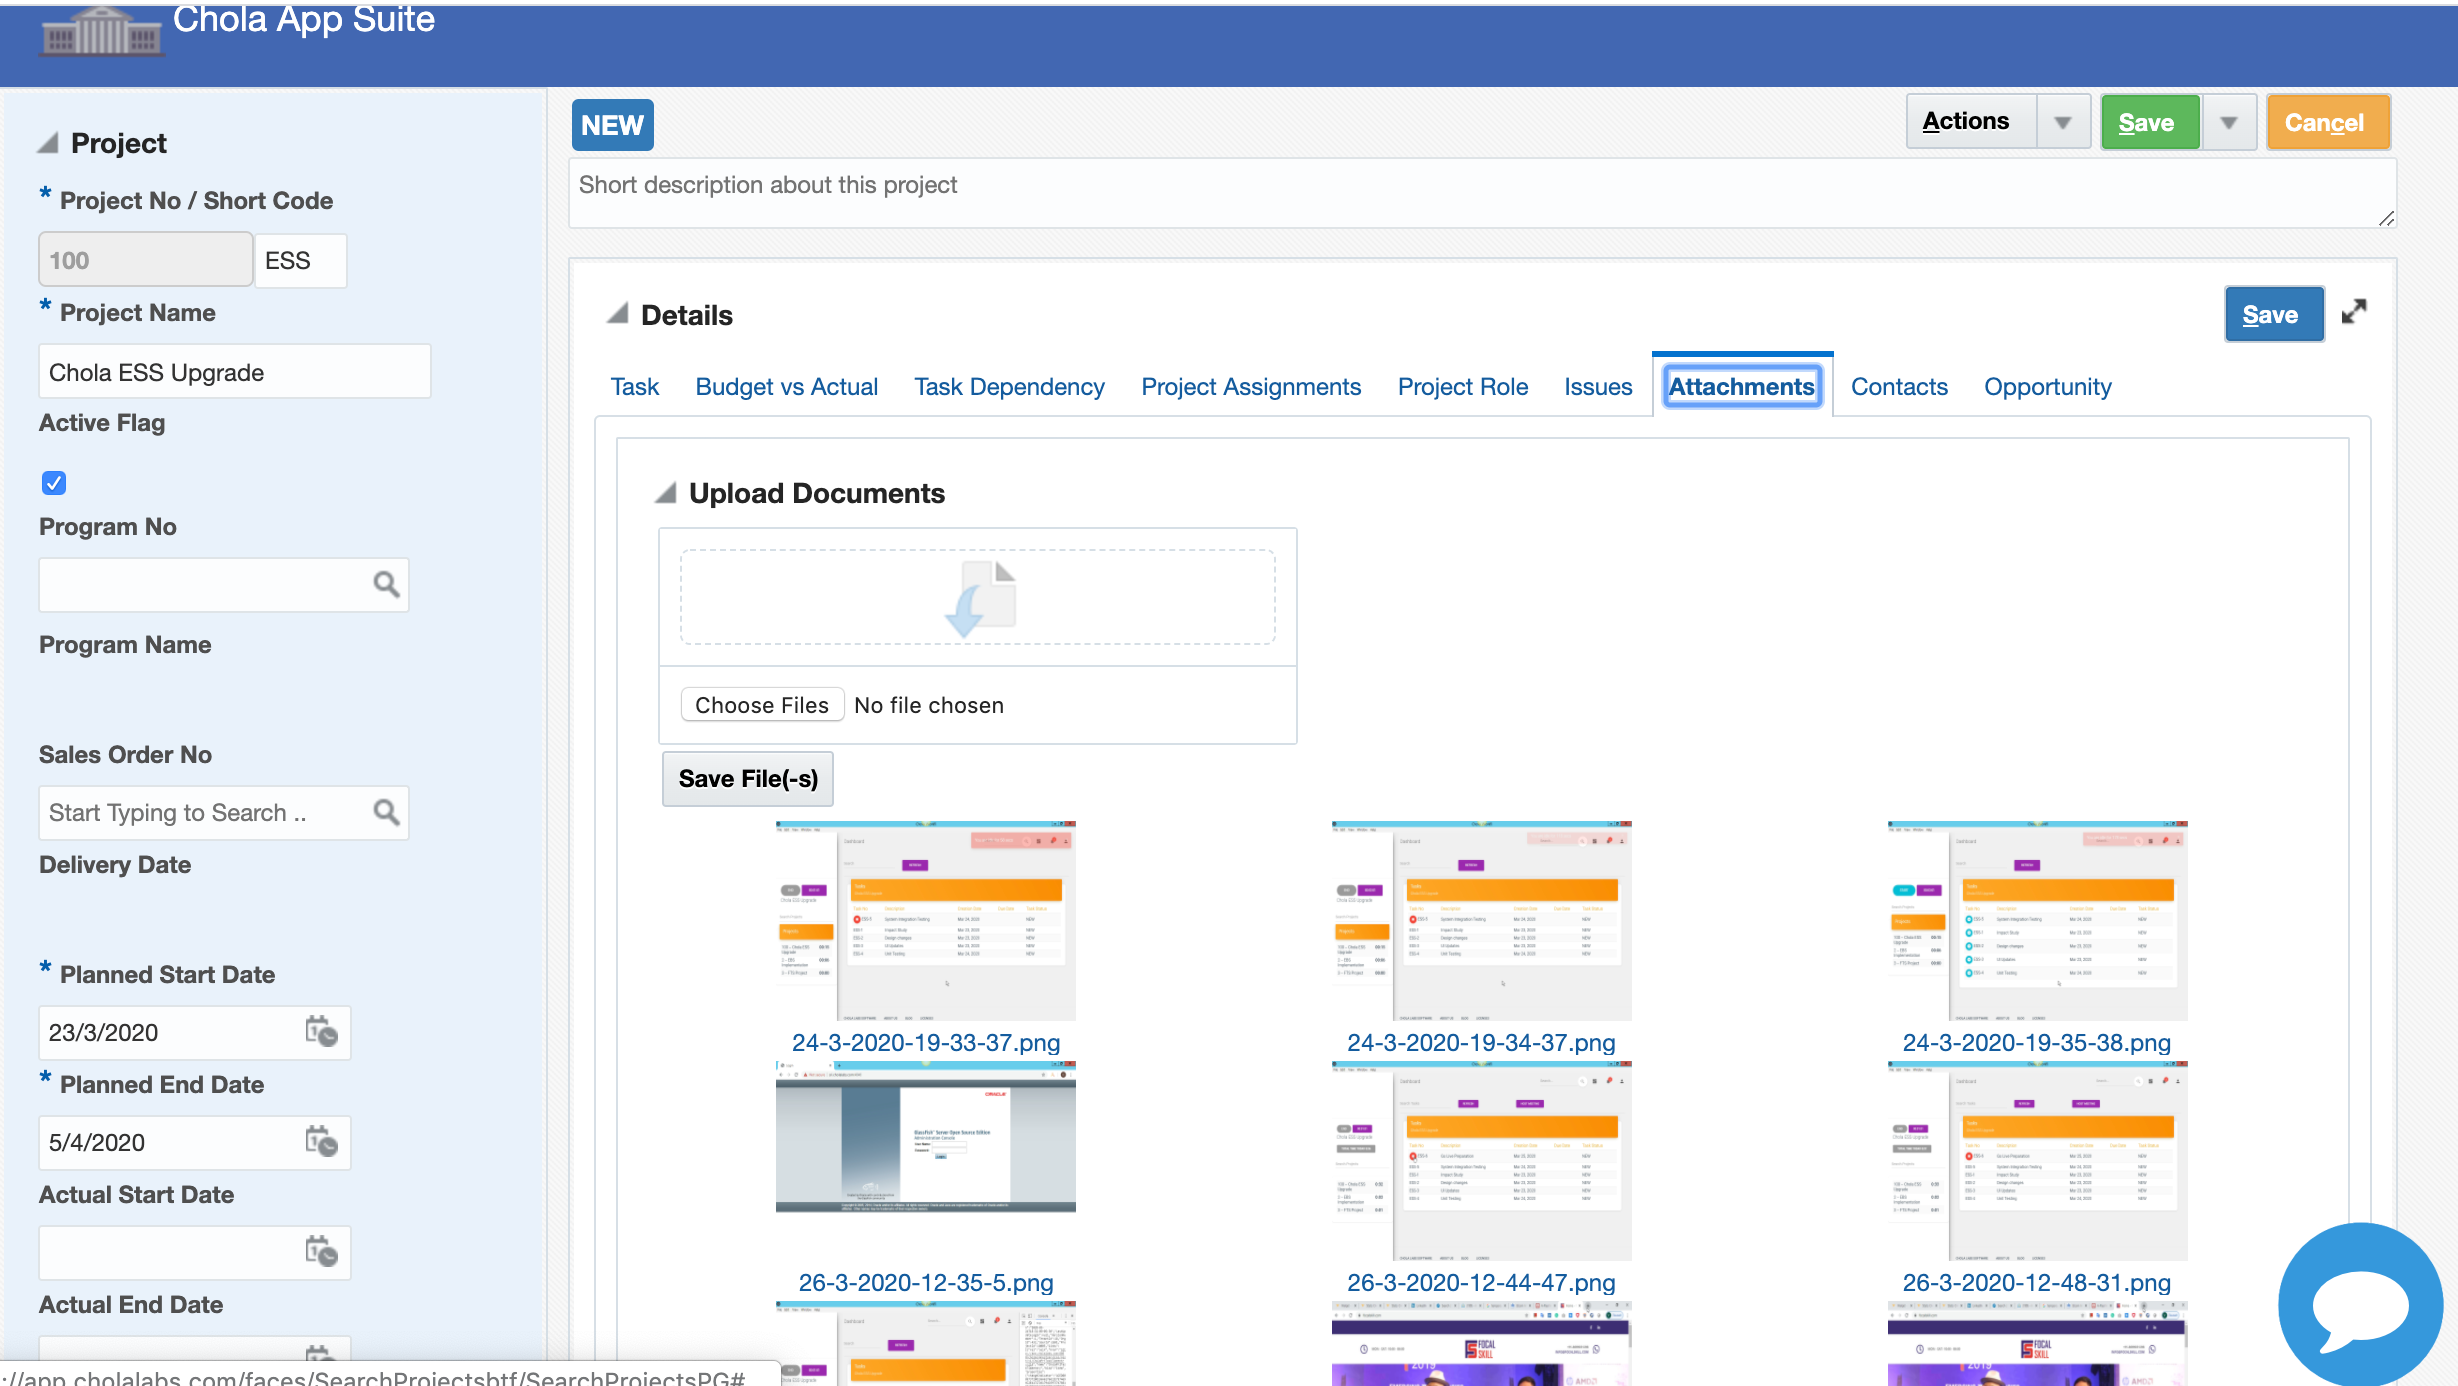
Task: Maximize the Details panel with expand arrows
Action: click(2354, 312)
